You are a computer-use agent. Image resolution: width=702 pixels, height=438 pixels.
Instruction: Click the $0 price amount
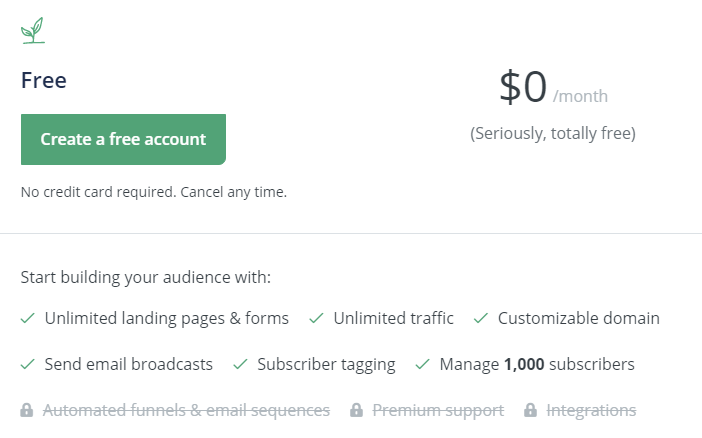[523, 88]
